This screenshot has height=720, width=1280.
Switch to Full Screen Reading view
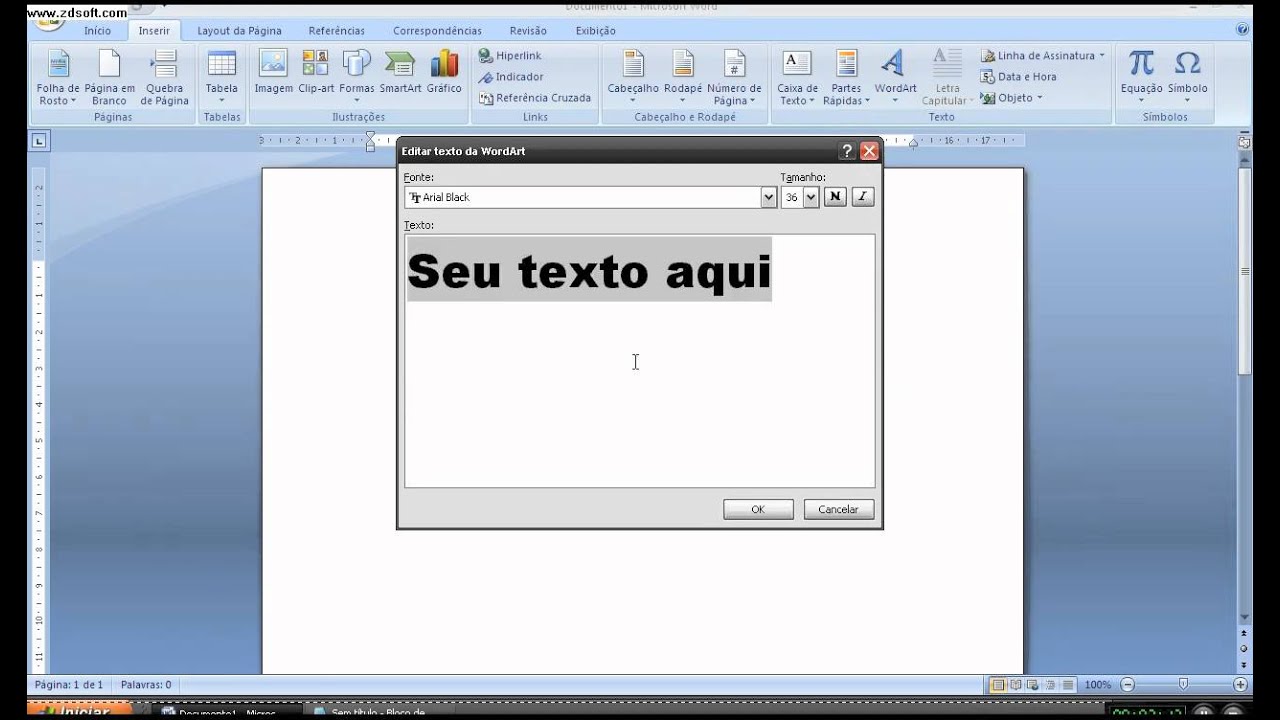point(1014,685)
